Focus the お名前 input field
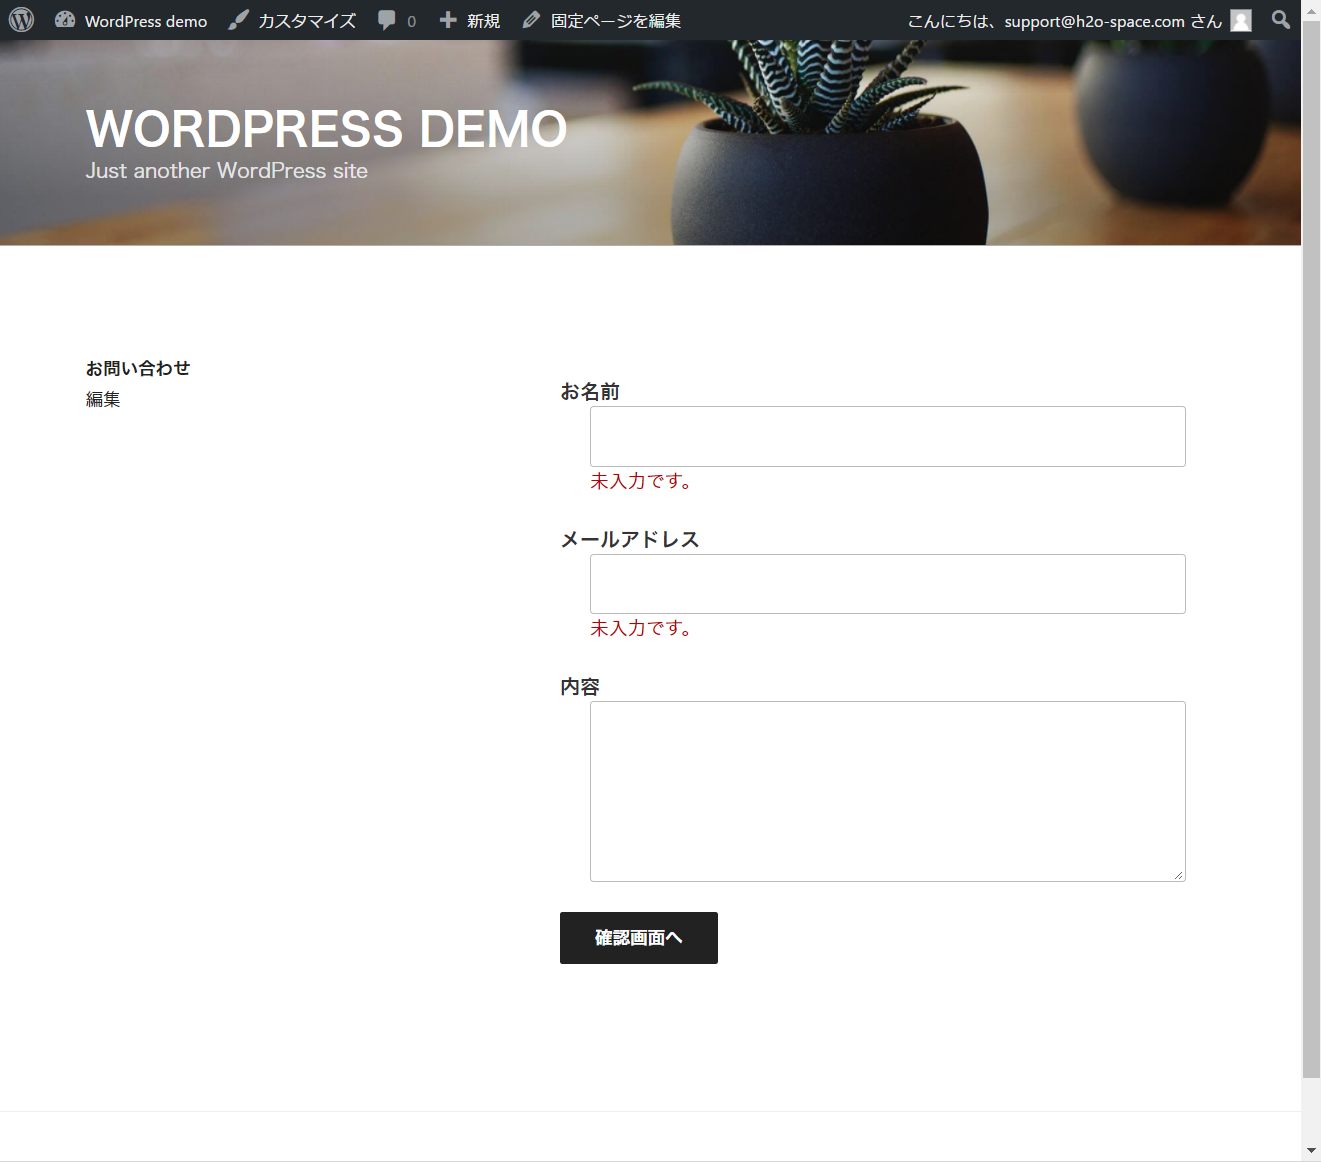 (887, 437)
